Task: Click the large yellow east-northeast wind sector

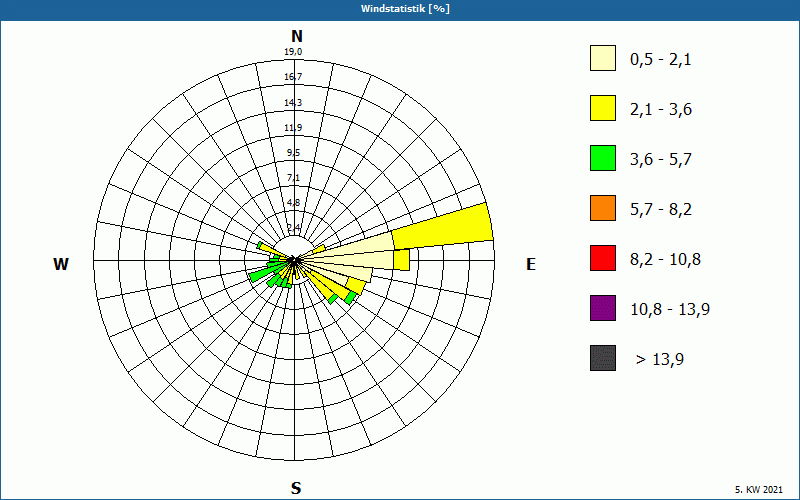Action: [443, 226]
